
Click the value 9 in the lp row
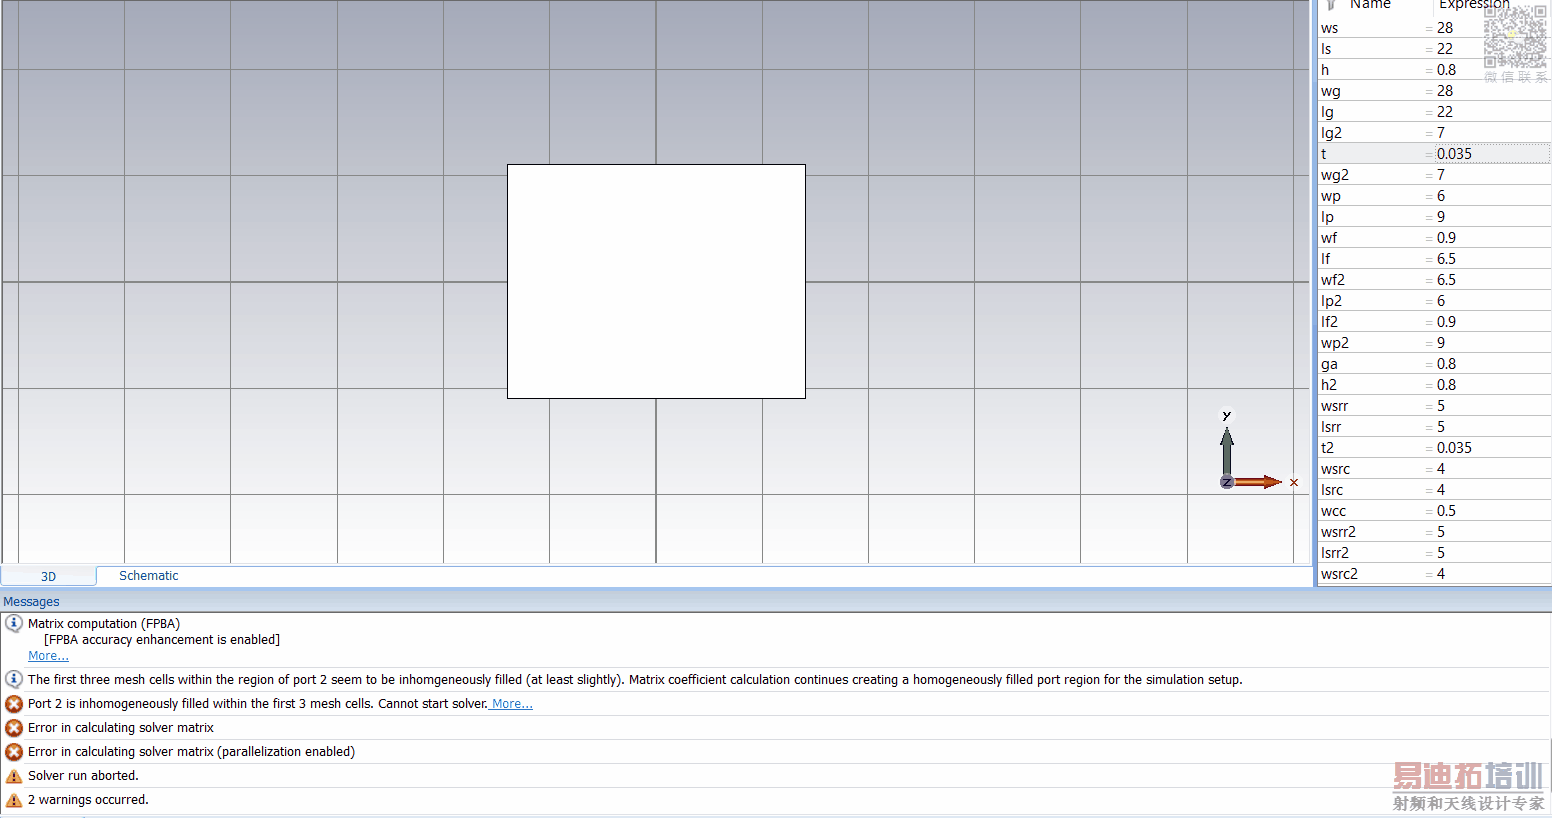[1441, 217]
